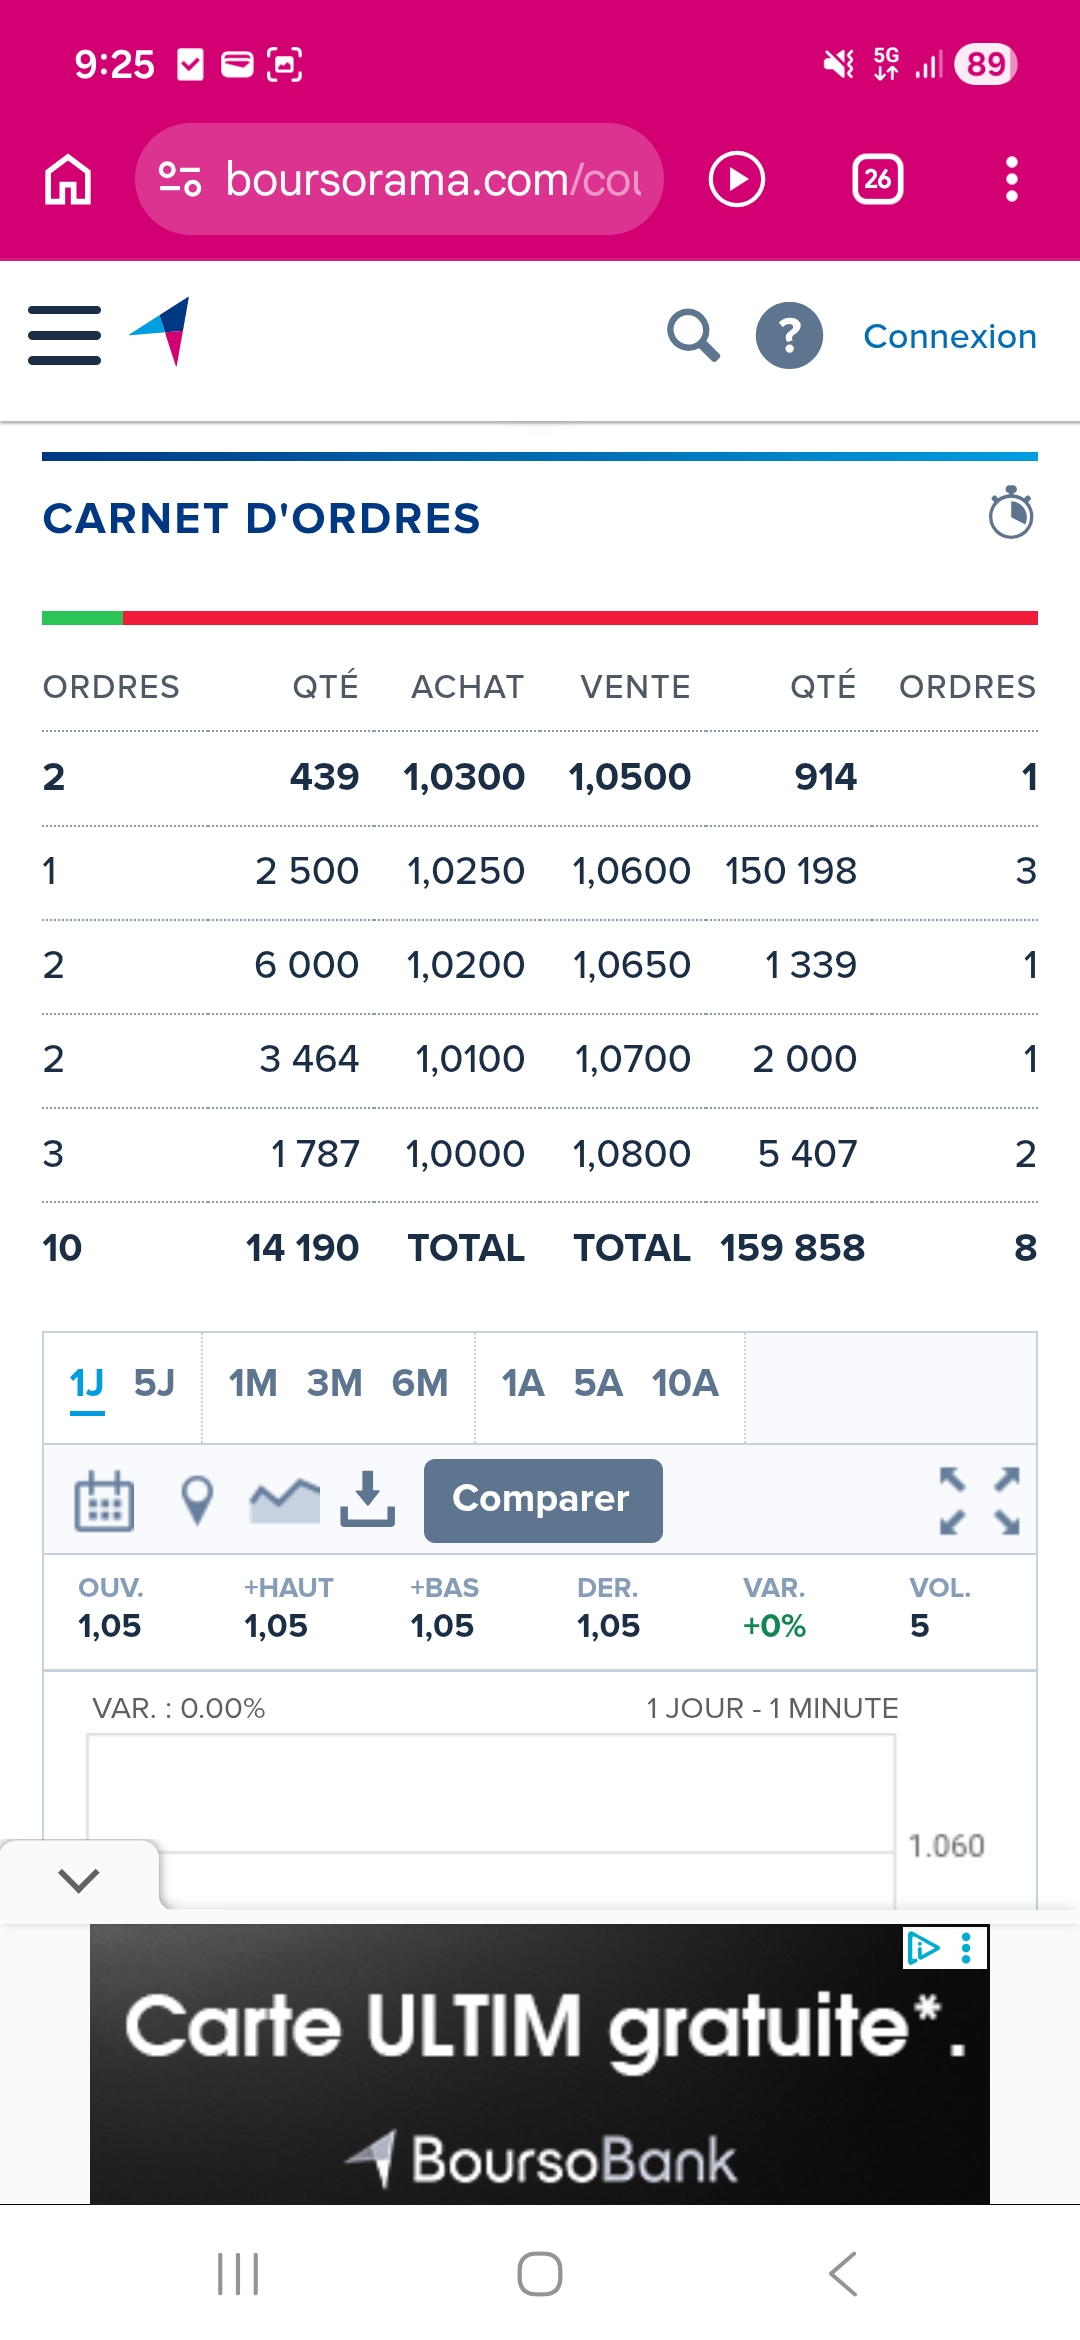Click the Comparer button
The height and width of the screenshot is (2340, 1080).
pos(543,1500)
